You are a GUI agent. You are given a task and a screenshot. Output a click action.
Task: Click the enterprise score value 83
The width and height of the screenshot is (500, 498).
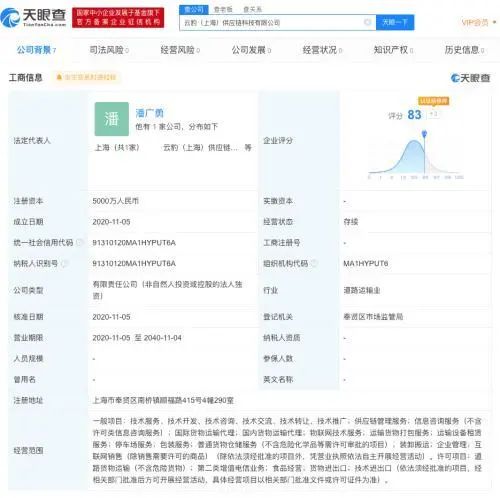(x=414, y=115)
